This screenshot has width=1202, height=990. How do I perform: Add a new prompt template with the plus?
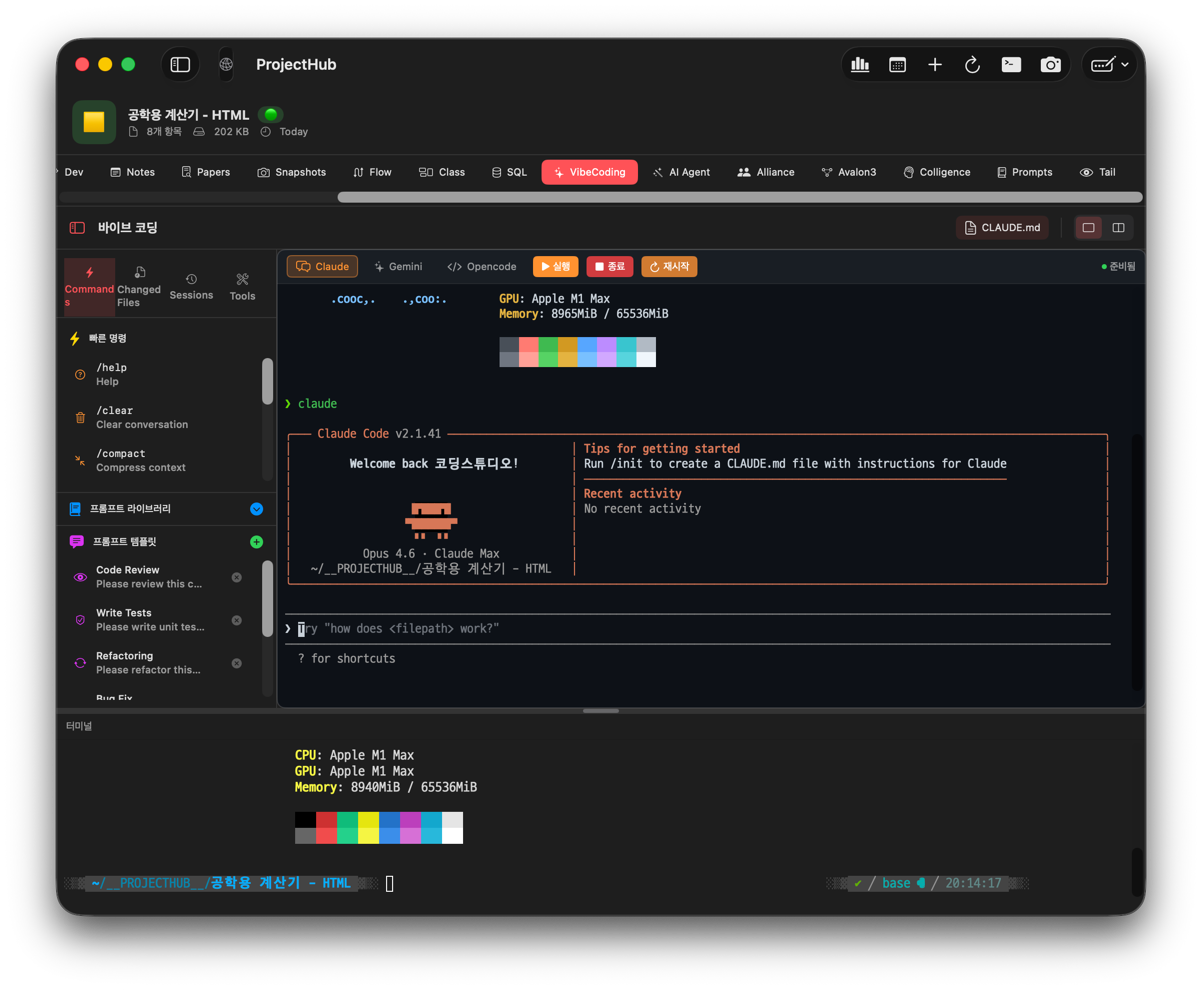256,541
